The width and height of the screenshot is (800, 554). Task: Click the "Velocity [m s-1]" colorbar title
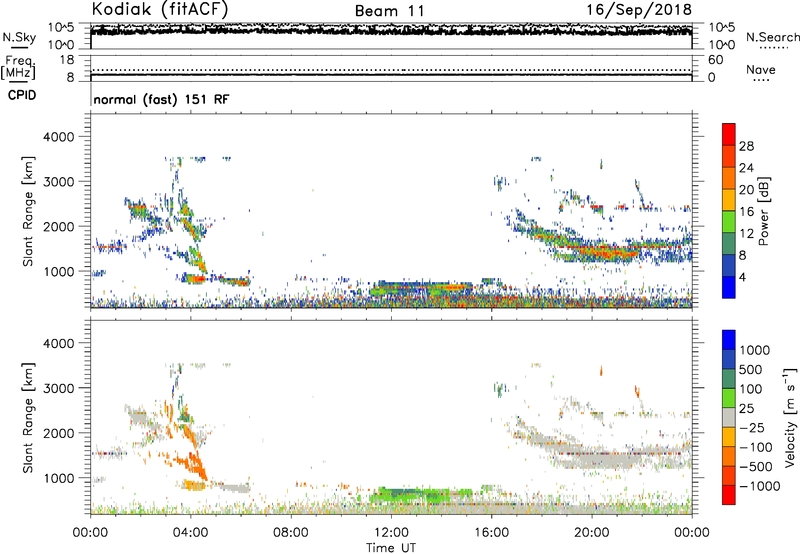point(790,417)
